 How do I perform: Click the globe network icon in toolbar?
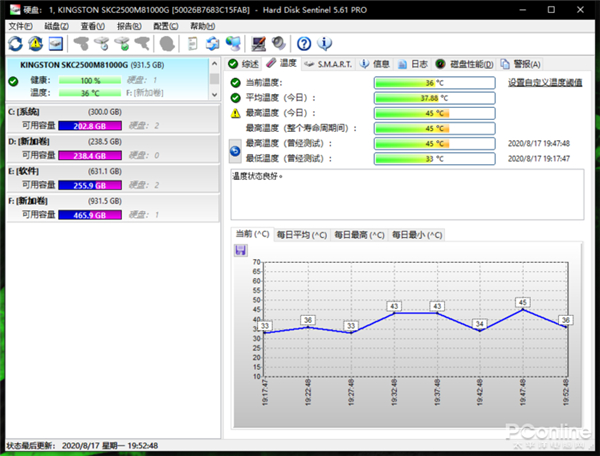233,43
